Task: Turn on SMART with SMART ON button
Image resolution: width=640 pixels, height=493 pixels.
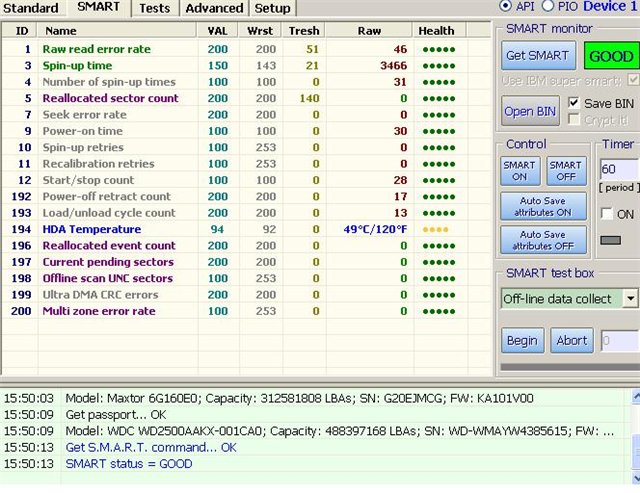Action: [x=521, y=171]
